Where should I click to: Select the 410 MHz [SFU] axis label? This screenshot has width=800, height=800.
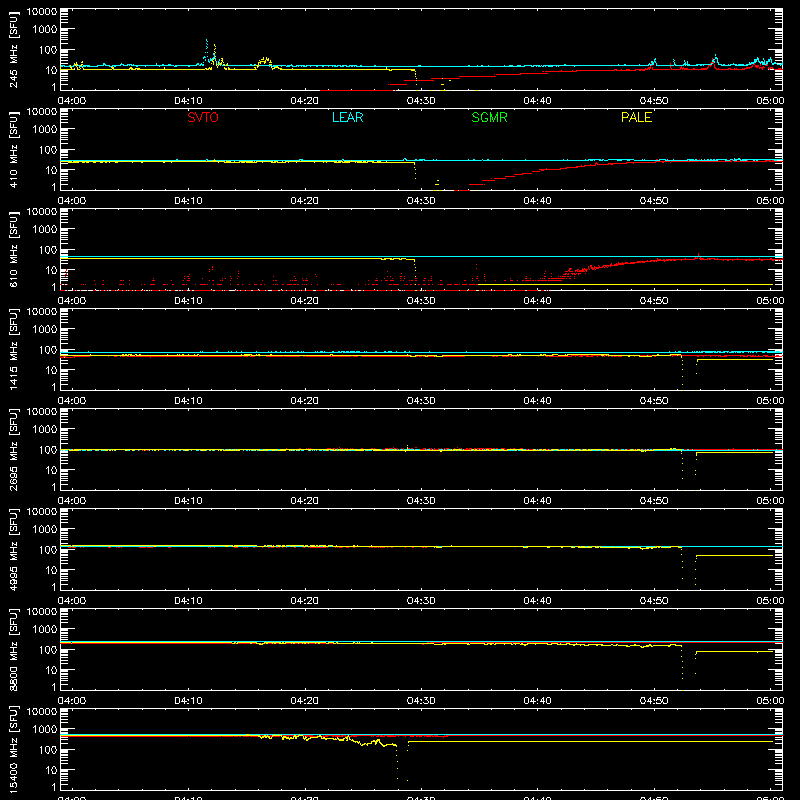(x=14, y=150)
